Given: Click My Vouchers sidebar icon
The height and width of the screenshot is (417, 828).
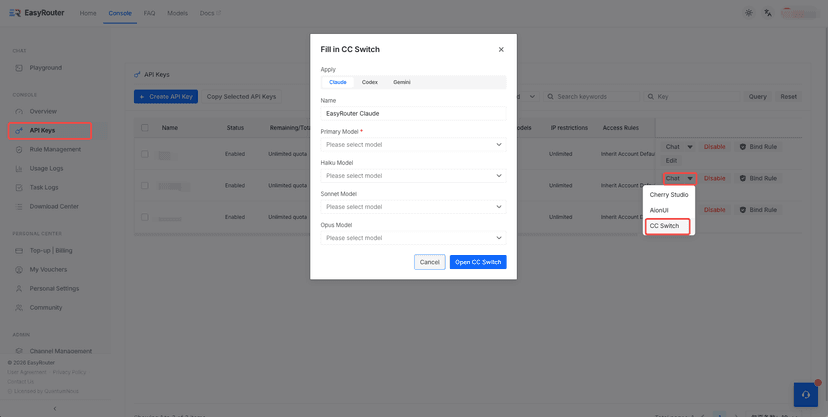Looking at the screenshot, I should tap(19, 270).
